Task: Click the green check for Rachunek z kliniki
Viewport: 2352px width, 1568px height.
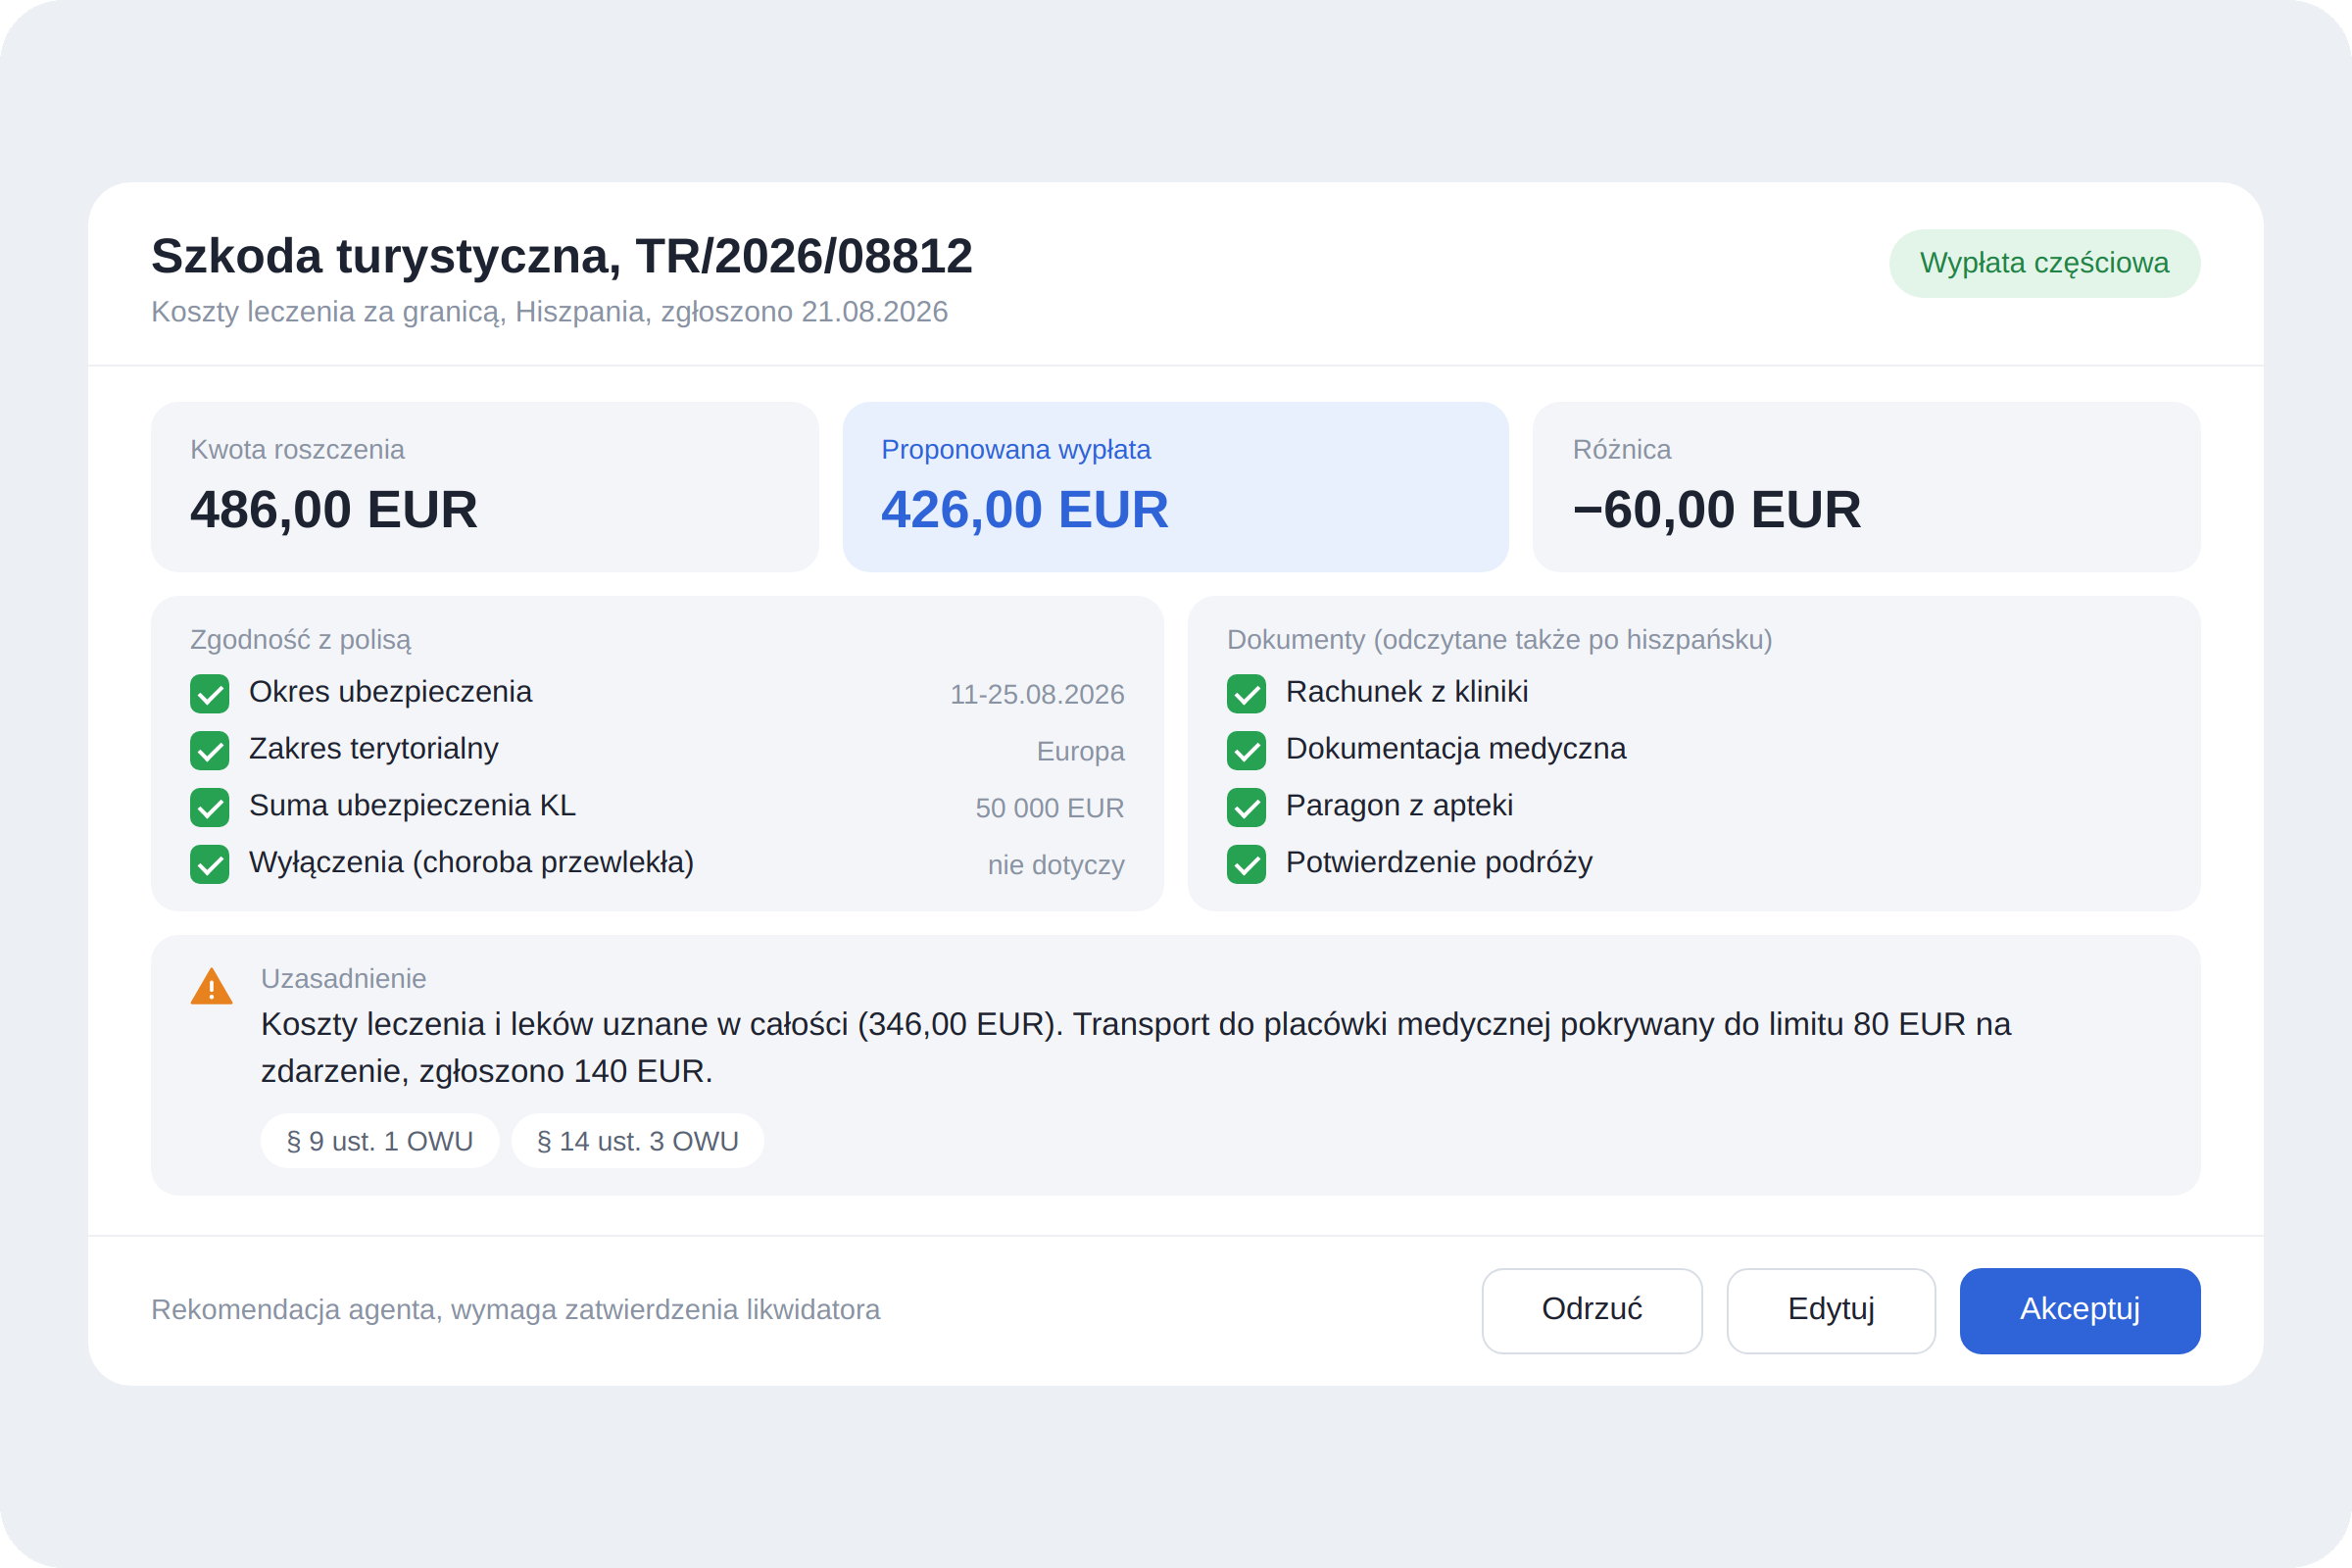Action: click(1247, 694)
